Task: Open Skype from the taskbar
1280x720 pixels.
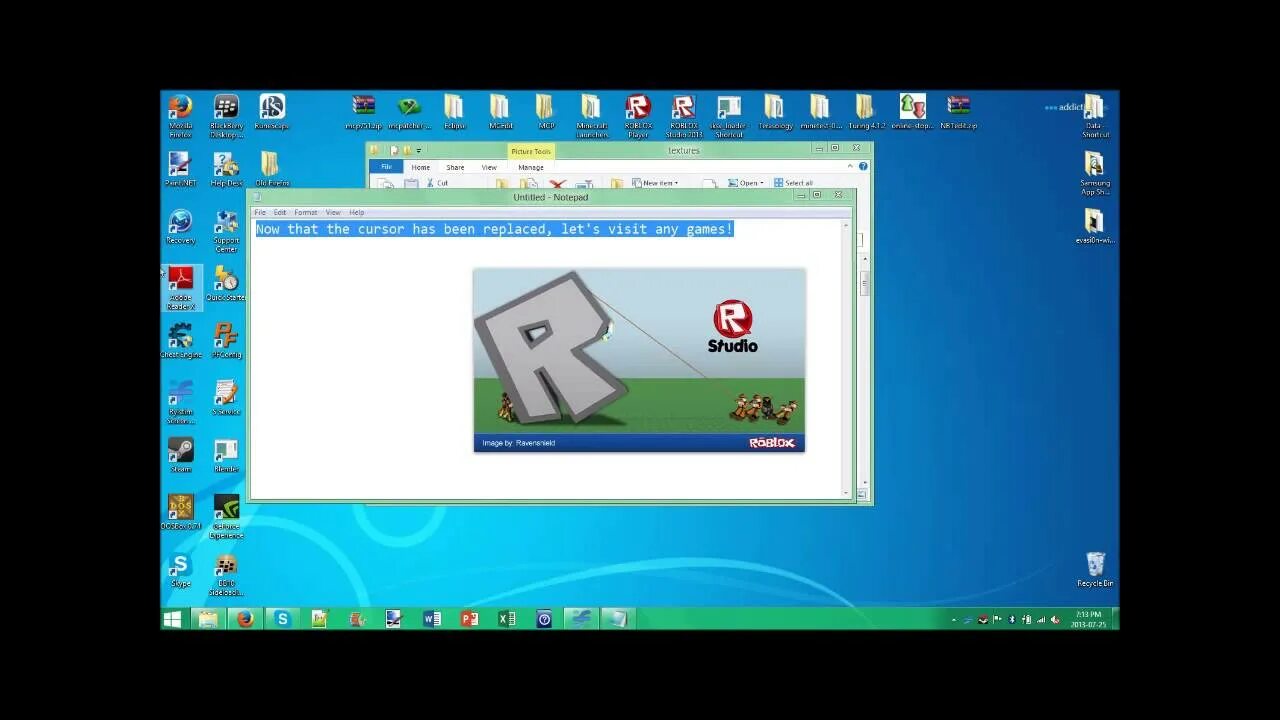Action: coord(282,619)
